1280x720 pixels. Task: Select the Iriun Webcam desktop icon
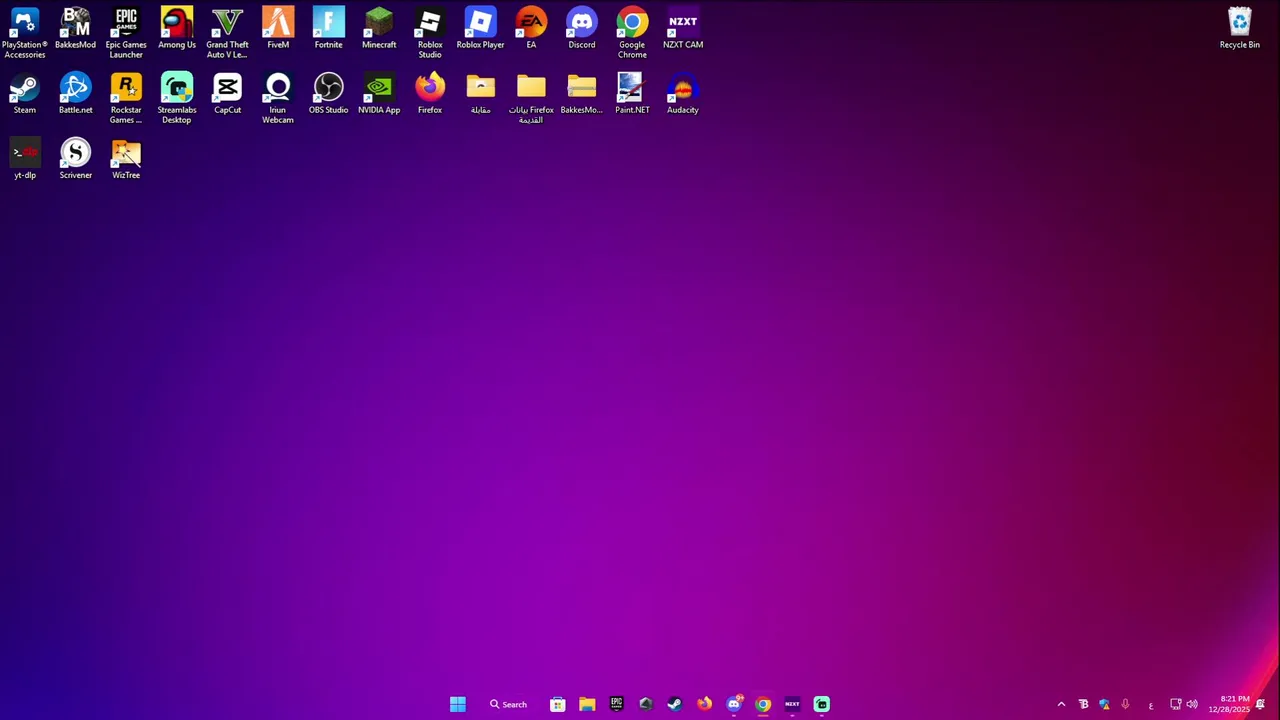(x=278, y=99)
